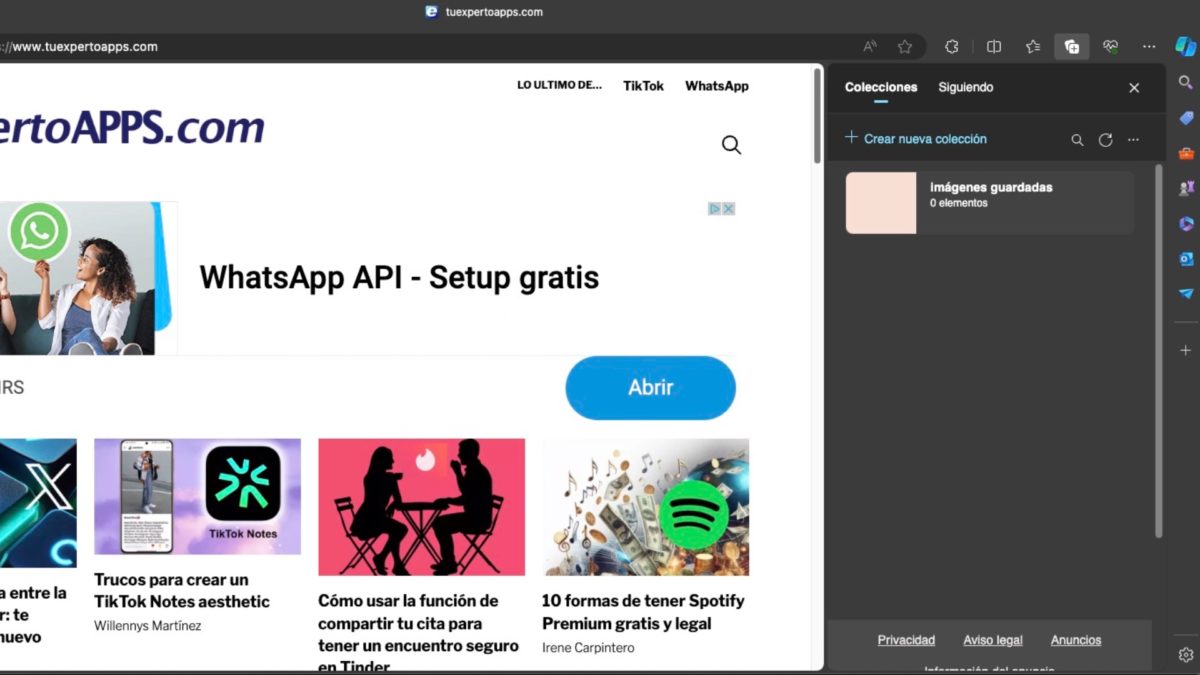The height and width of the screenshot is (675, 1200).
Task: Open the Tinder safe-date article headline
Action: [x=418, y=633]
